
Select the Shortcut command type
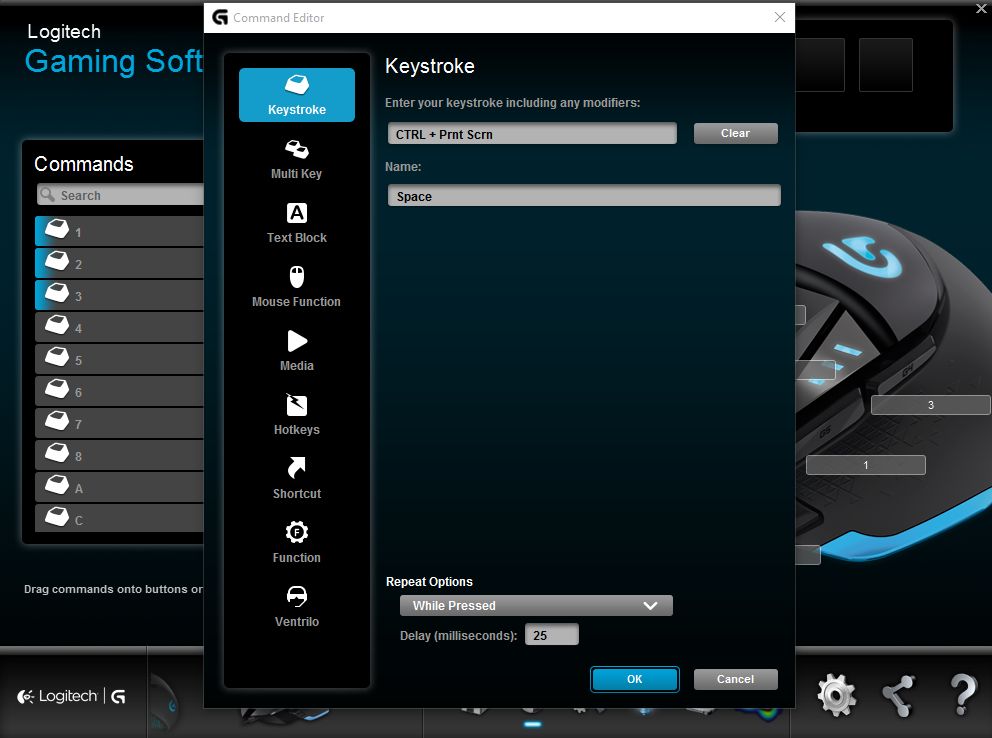(x=296, y=479)
